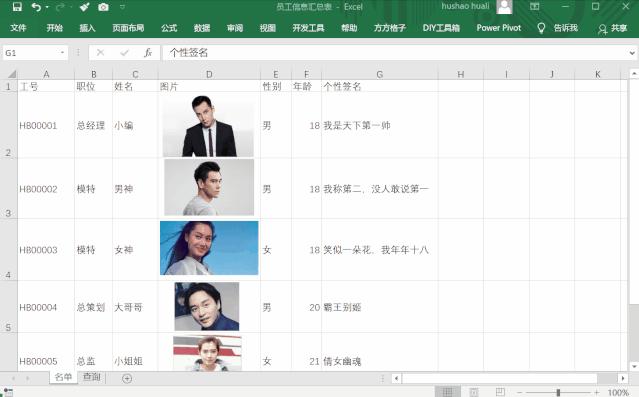Select the photo in the HB00002 row

[x=209, y=187]
